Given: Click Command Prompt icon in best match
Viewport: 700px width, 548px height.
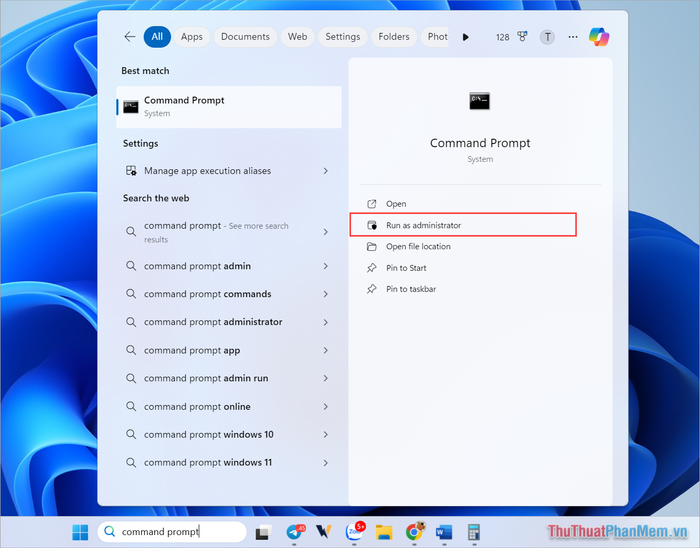Looking at the screenshot, I should [x=131, y=107].
